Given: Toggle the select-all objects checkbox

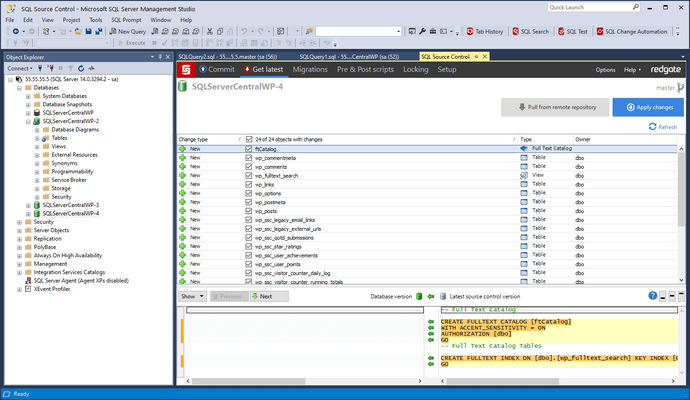Looking at the screenshot, I should click(249, 139).
